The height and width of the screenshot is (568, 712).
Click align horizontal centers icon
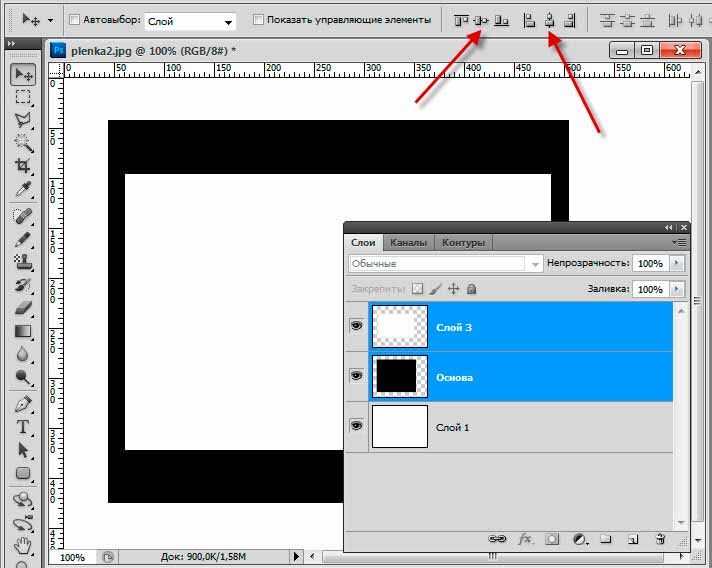(x=549, y=19)
